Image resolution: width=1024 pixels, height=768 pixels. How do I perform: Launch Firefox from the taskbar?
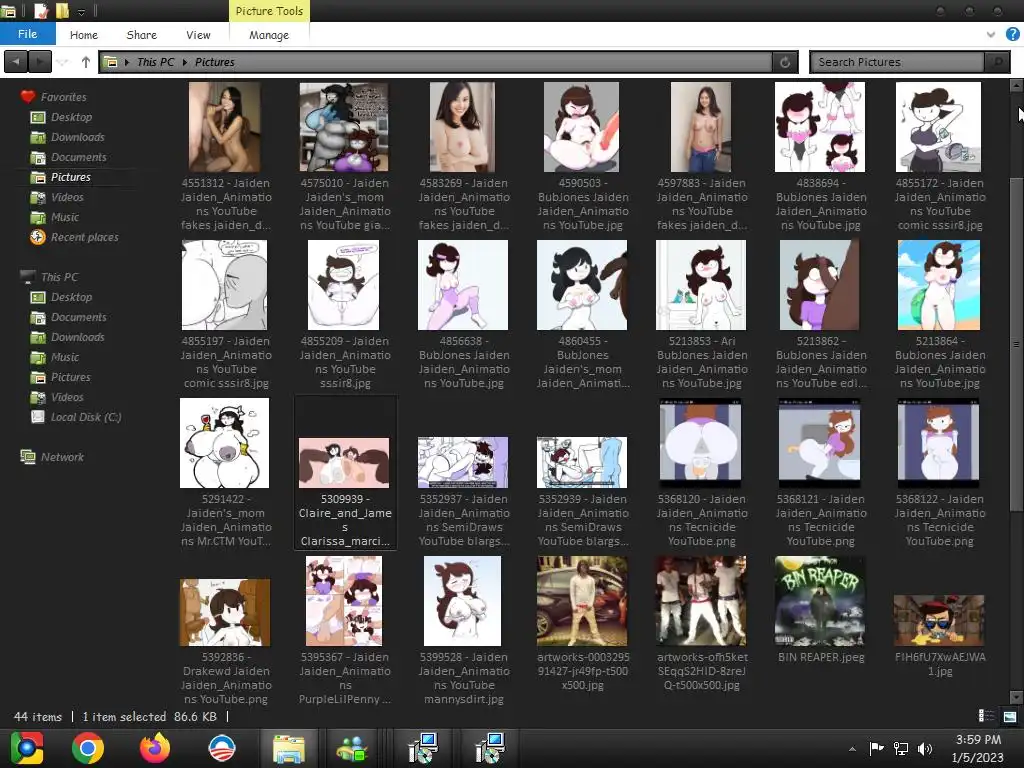(x=155, y=748)
